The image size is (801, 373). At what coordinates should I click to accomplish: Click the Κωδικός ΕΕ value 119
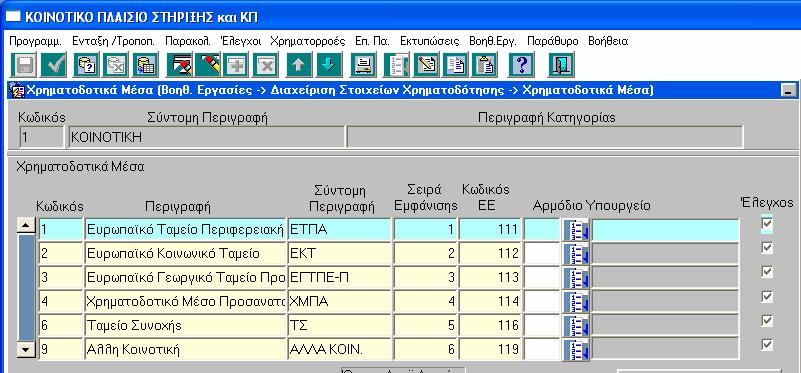point(490,350)
